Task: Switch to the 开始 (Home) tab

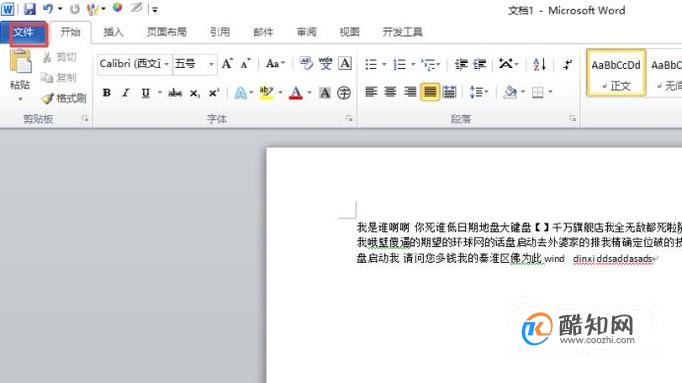Action: coord(70,32)
